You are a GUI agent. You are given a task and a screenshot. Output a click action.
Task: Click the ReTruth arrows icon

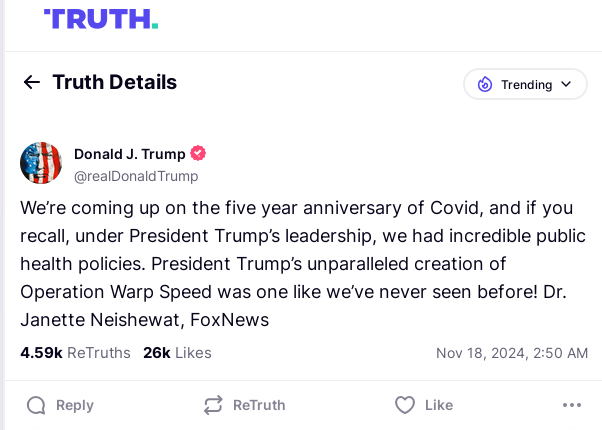212,405
